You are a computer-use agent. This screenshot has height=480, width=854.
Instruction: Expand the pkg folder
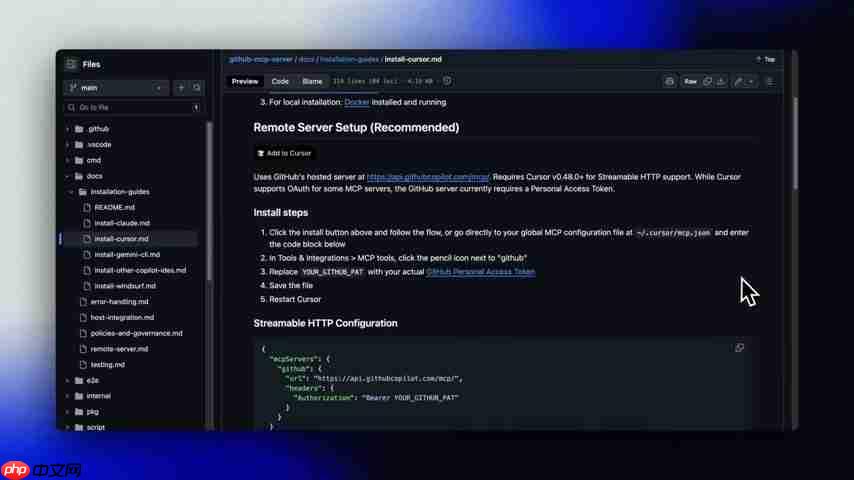click(68, 412)
